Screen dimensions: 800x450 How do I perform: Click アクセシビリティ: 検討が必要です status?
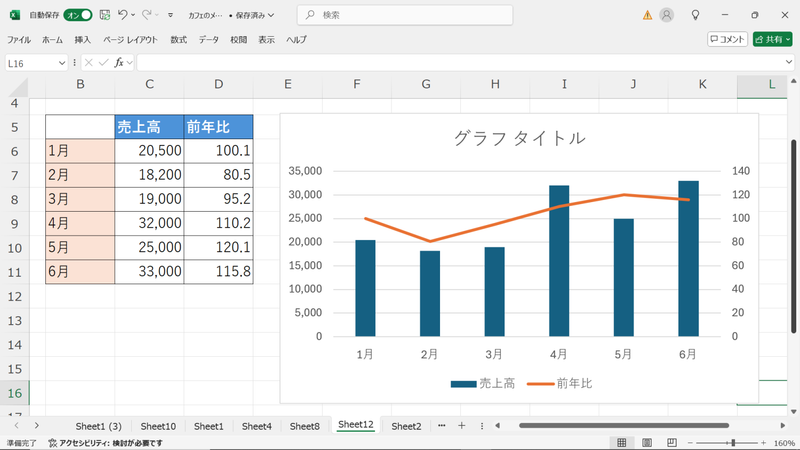[106, 443]
